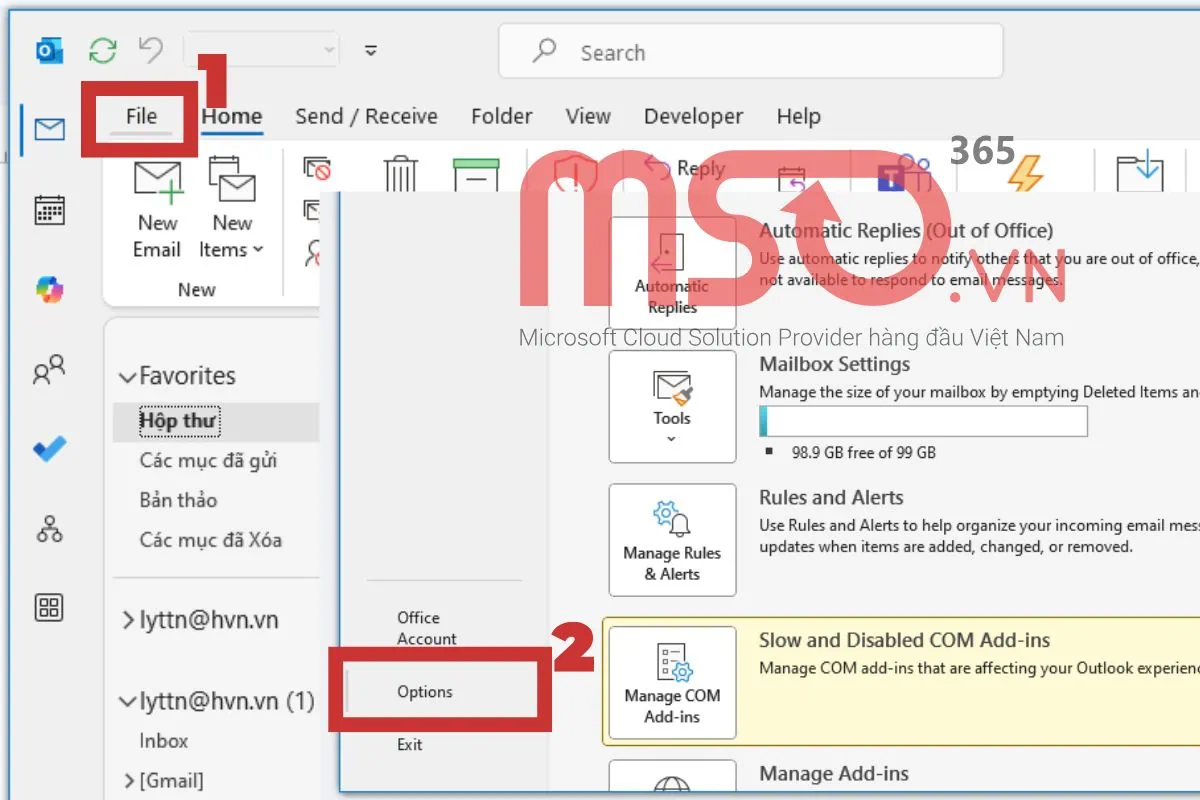
Task: Select the Archive icon on the ribbon
Action: click(476, 172)
